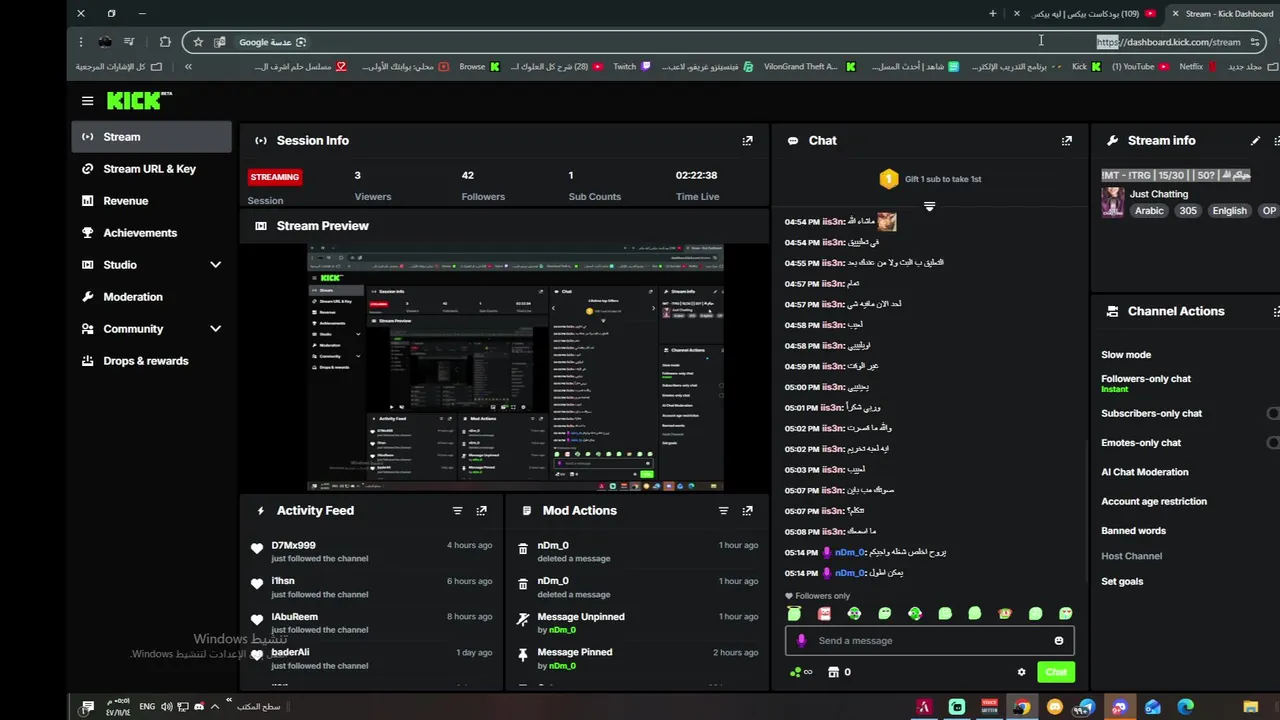Show more bookmarks with the double chevron
This screenshot has height=720, width=1280.
point(188,67)
